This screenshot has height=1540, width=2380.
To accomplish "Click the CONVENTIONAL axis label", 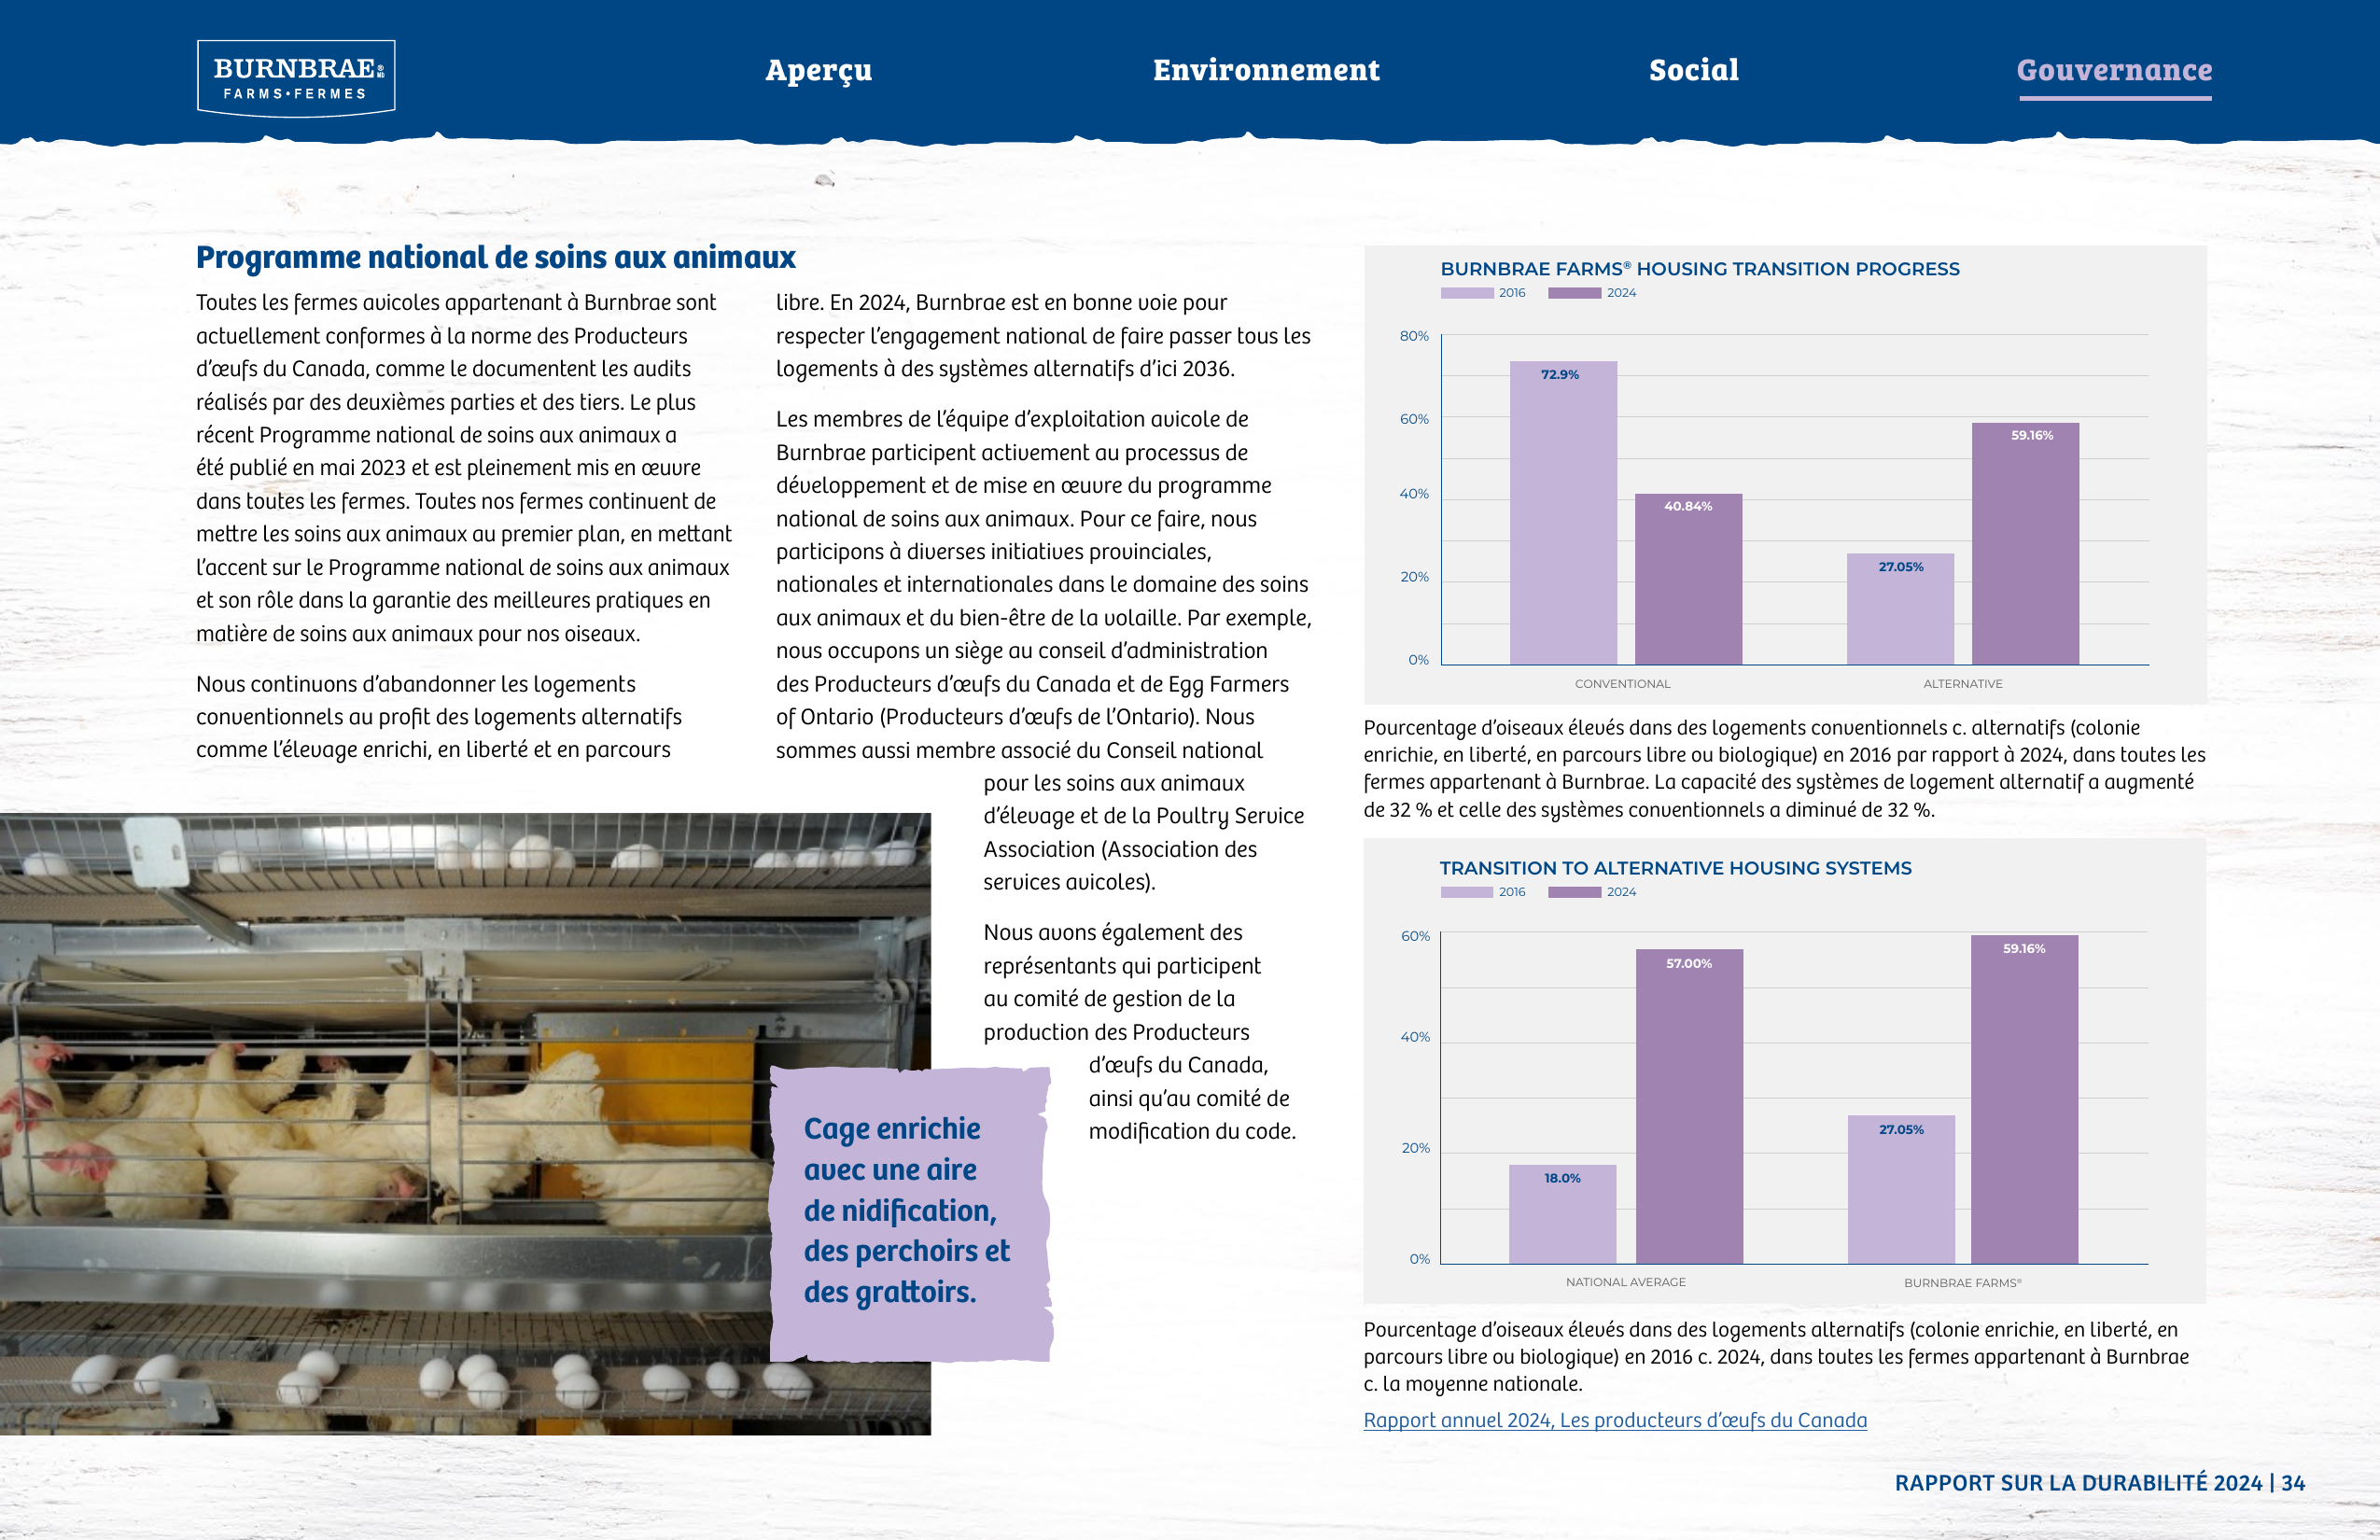I will click(1622, 684).
